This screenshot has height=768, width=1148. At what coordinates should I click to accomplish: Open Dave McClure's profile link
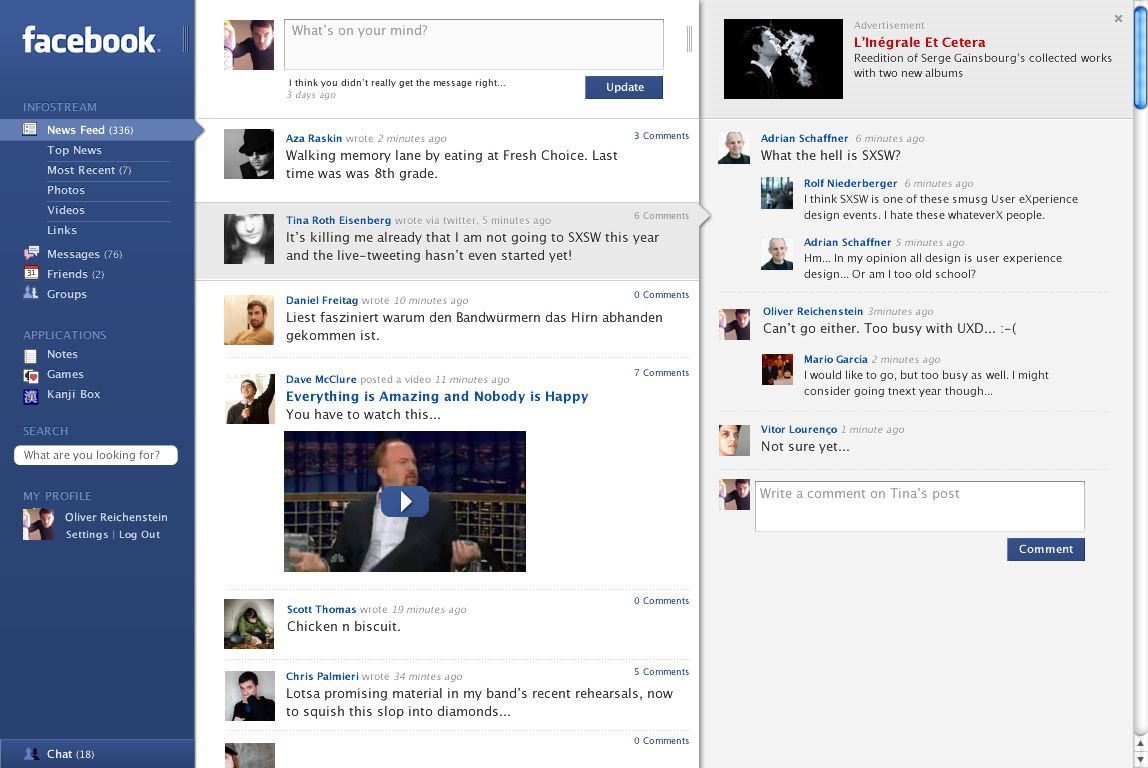click(x=321, y=379)
